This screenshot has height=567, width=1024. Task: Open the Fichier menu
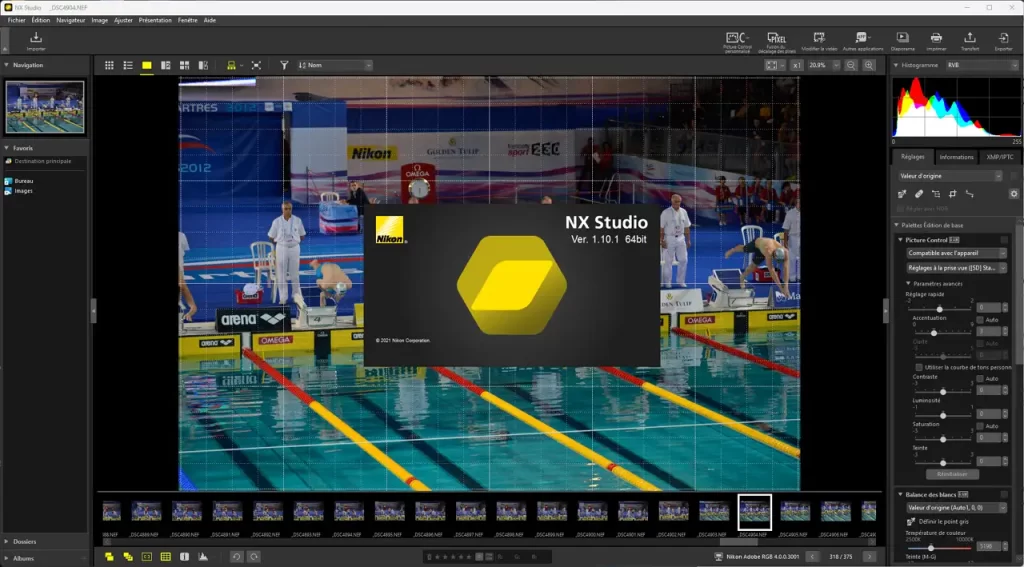16,20
